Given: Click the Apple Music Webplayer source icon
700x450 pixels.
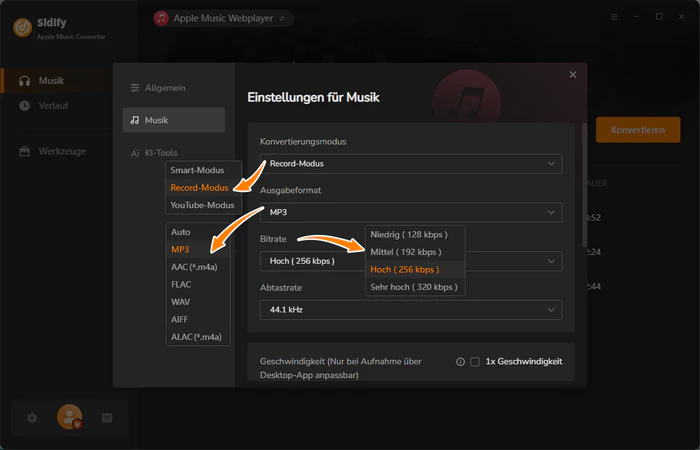Looking at the screenshot, I should click(x=161, y=18).
